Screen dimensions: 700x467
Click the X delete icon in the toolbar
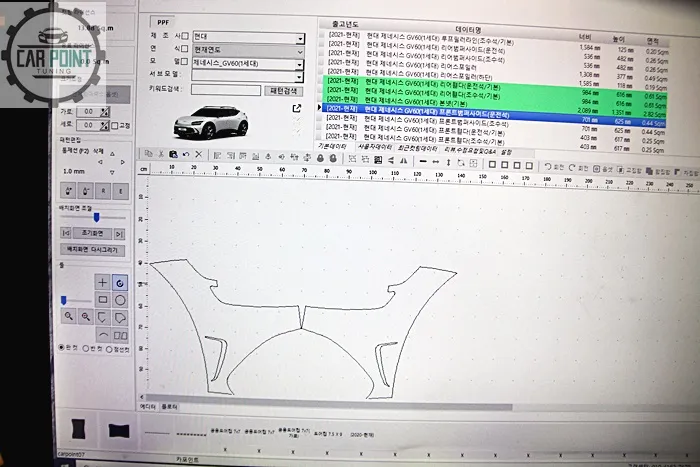click(199, 154)
